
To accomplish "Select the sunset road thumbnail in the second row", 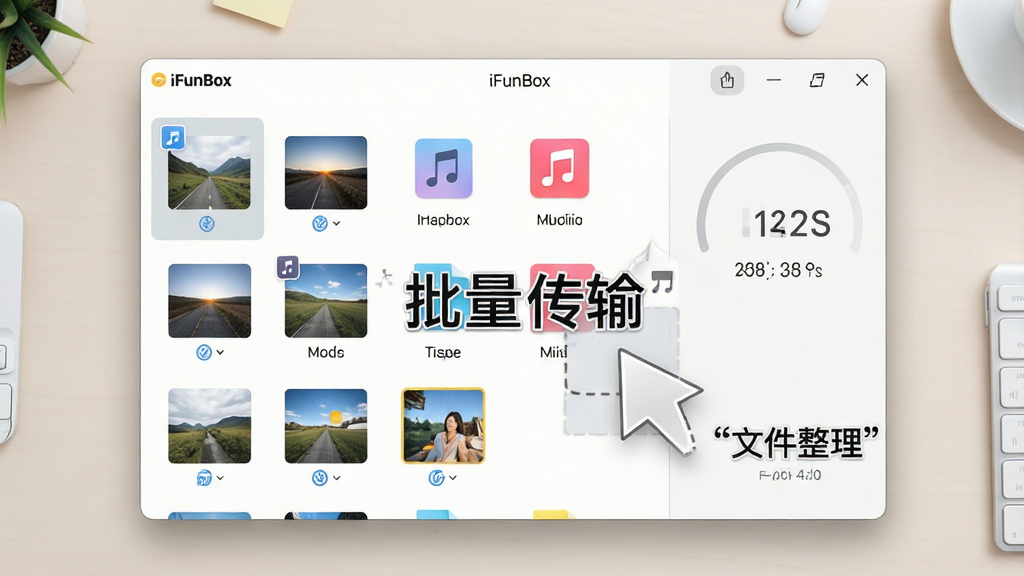I will (x=209, y=300).
